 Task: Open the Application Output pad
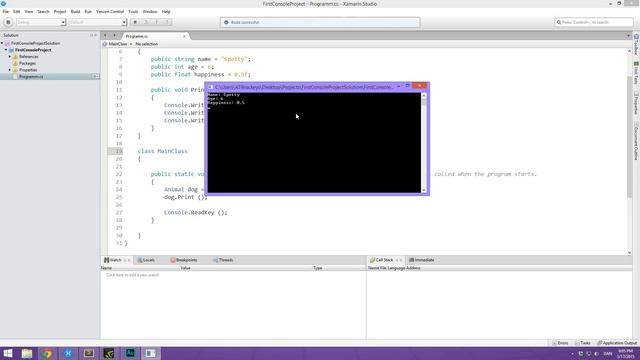[618, 343]
